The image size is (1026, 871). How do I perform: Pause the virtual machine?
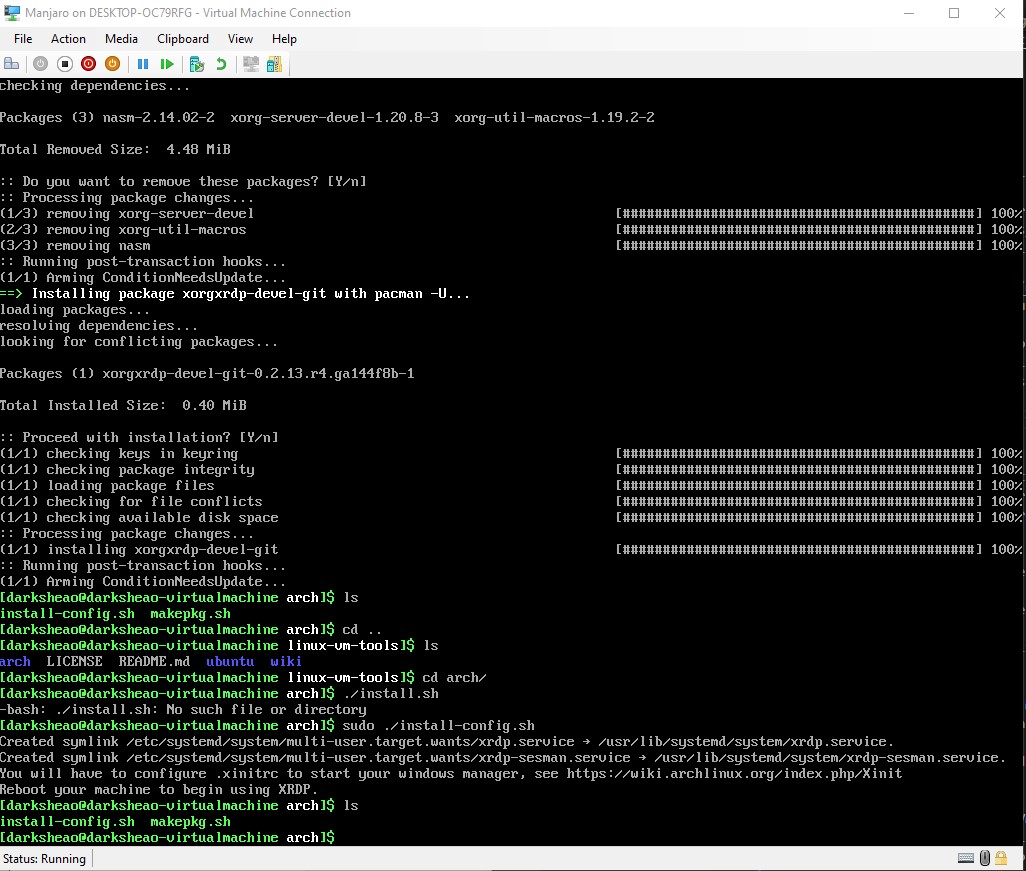coord(143,63)
